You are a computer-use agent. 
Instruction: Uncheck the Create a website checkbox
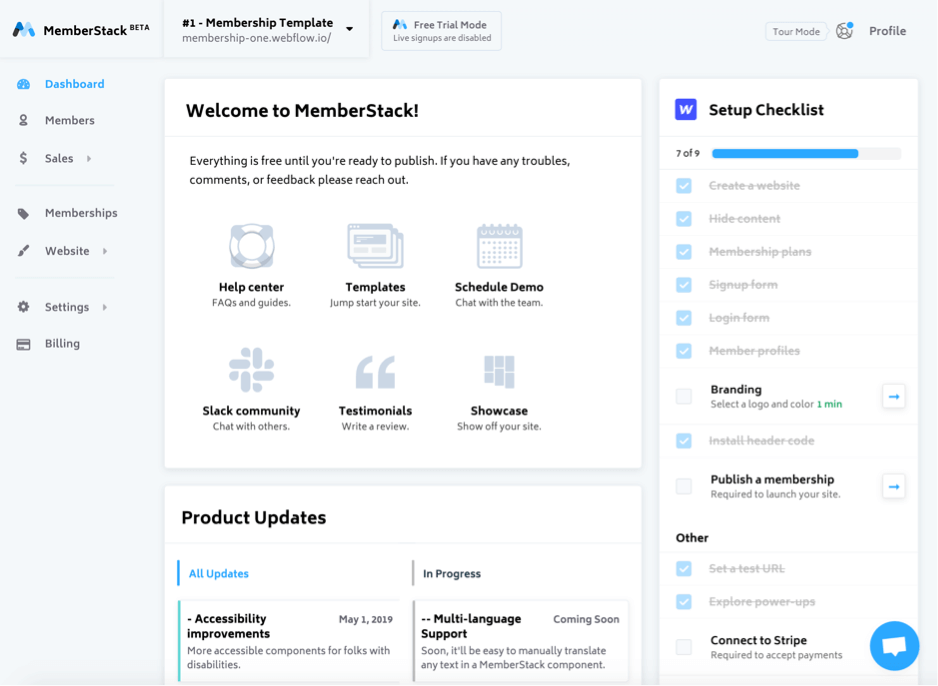pos(684,186)
